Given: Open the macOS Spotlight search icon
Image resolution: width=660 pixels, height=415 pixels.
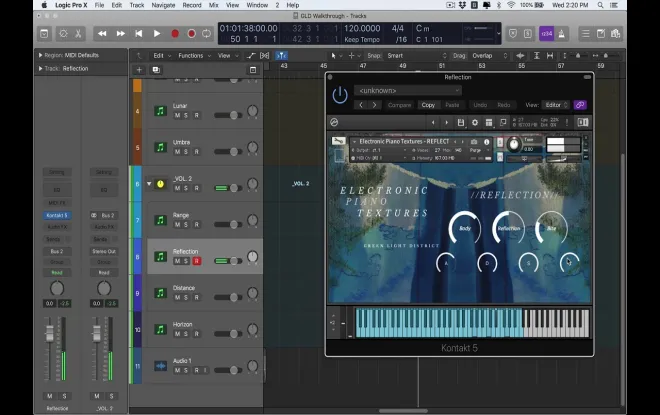Looking at the screenshot, I should [600, 5].
